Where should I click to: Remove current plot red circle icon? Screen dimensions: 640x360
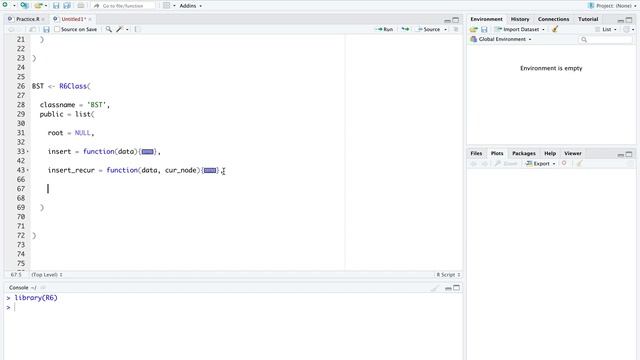[x=564, y=163]
